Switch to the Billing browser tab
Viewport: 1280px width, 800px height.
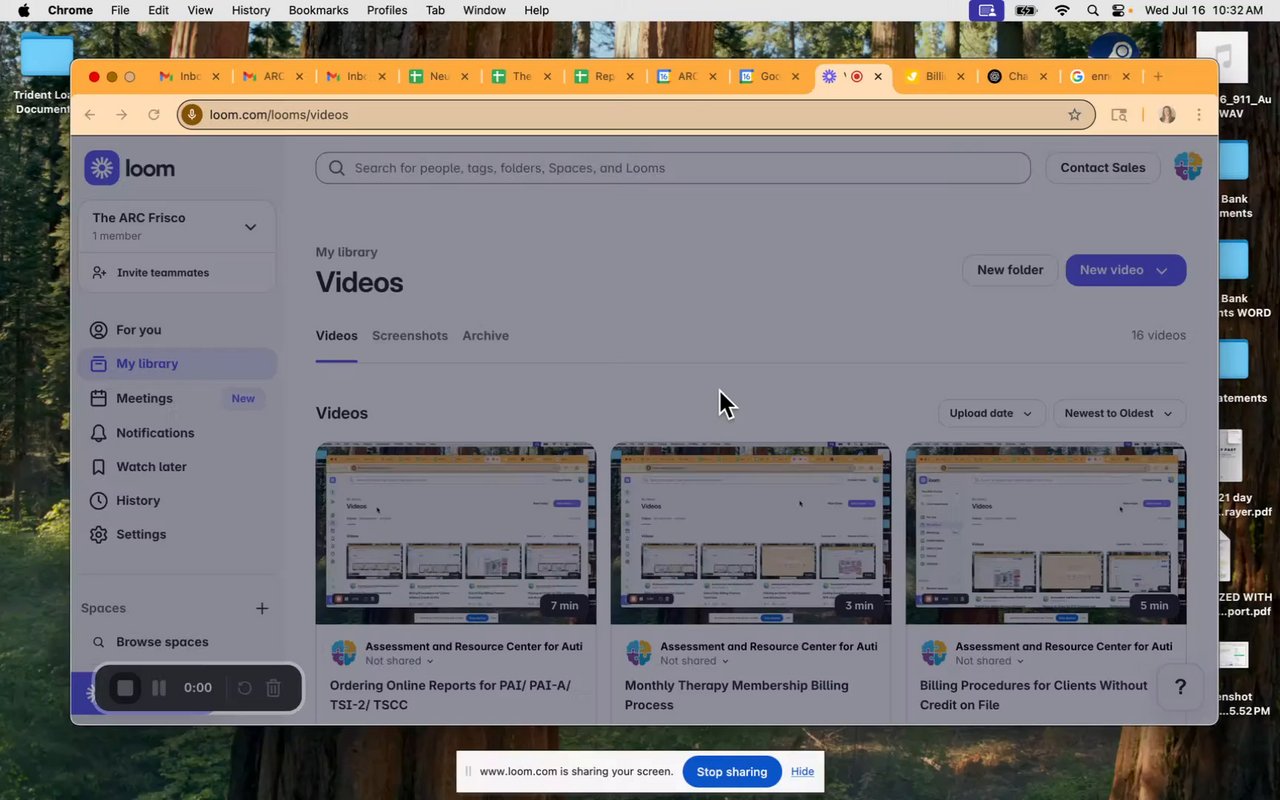[935, 76]
